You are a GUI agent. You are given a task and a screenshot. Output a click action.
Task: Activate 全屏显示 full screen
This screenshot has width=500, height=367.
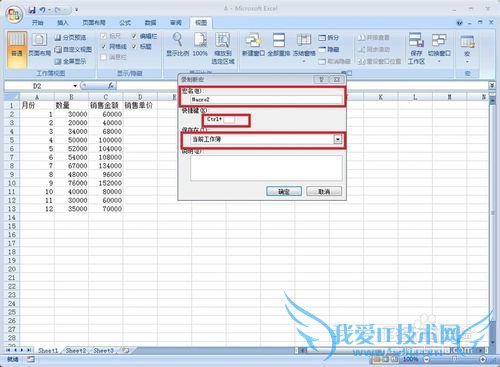(x=70, y=61)
